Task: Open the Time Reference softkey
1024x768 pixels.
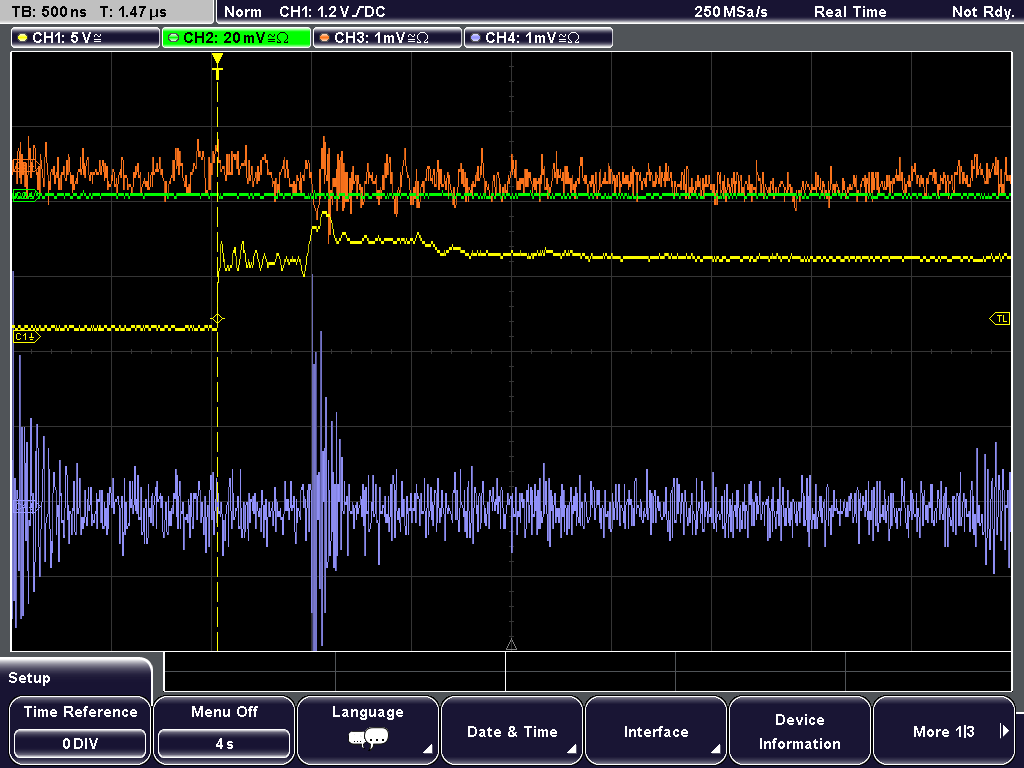Action: (x=80, y=730)
